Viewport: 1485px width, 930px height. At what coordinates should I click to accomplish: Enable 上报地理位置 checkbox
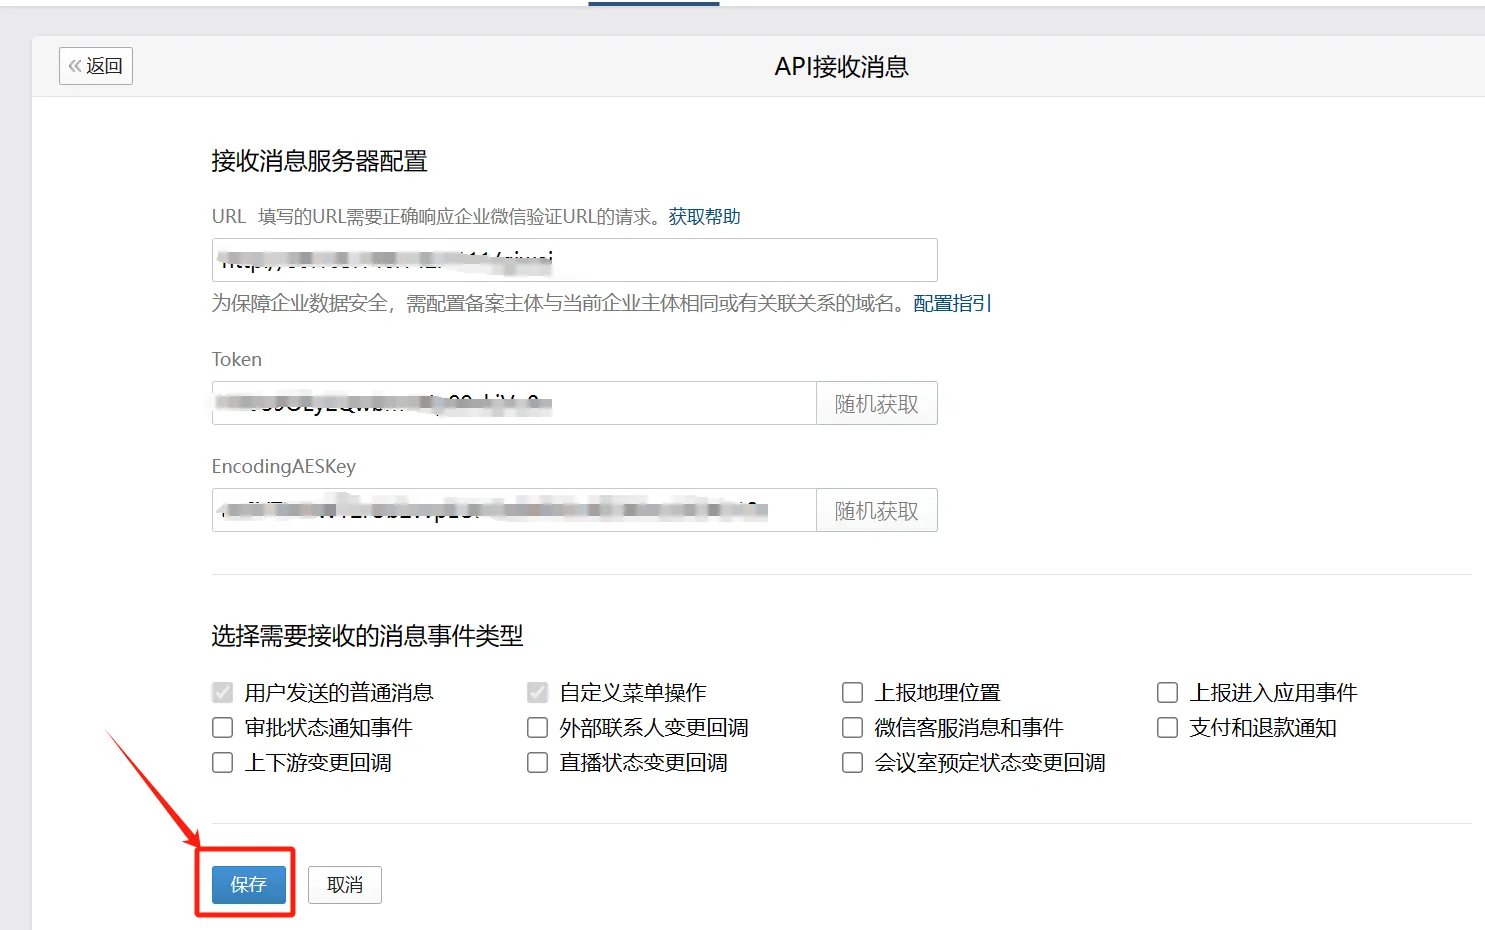point(853,693)
